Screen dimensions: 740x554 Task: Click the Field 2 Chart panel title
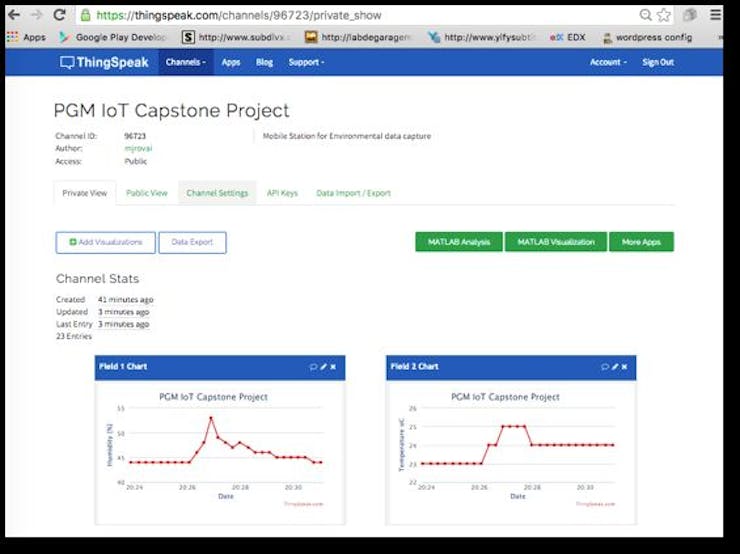(x=414, y=367)
